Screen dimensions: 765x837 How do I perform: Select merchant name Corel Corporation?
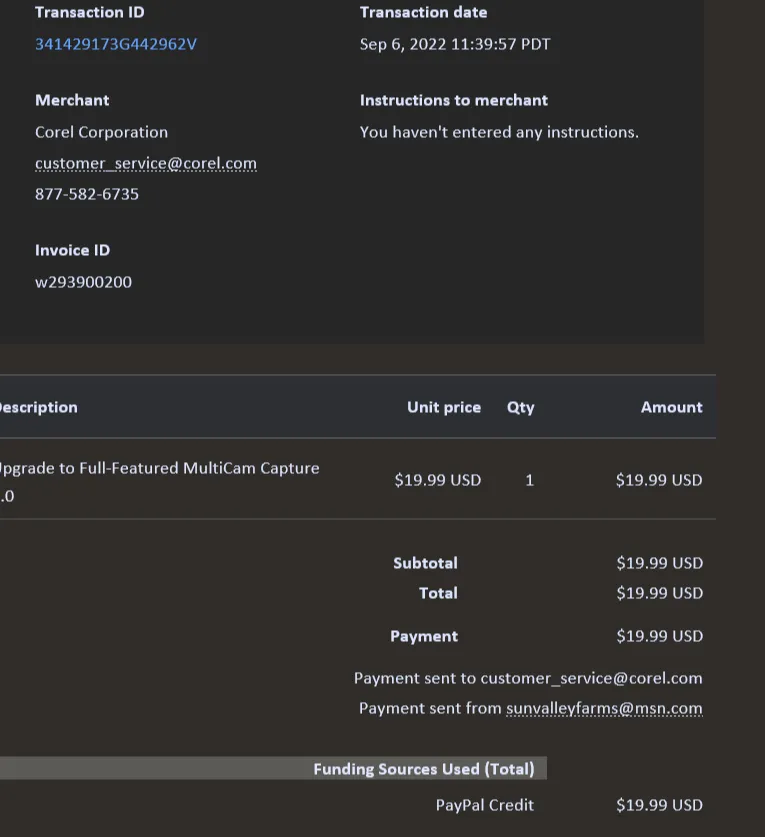(x=101, y=132)
